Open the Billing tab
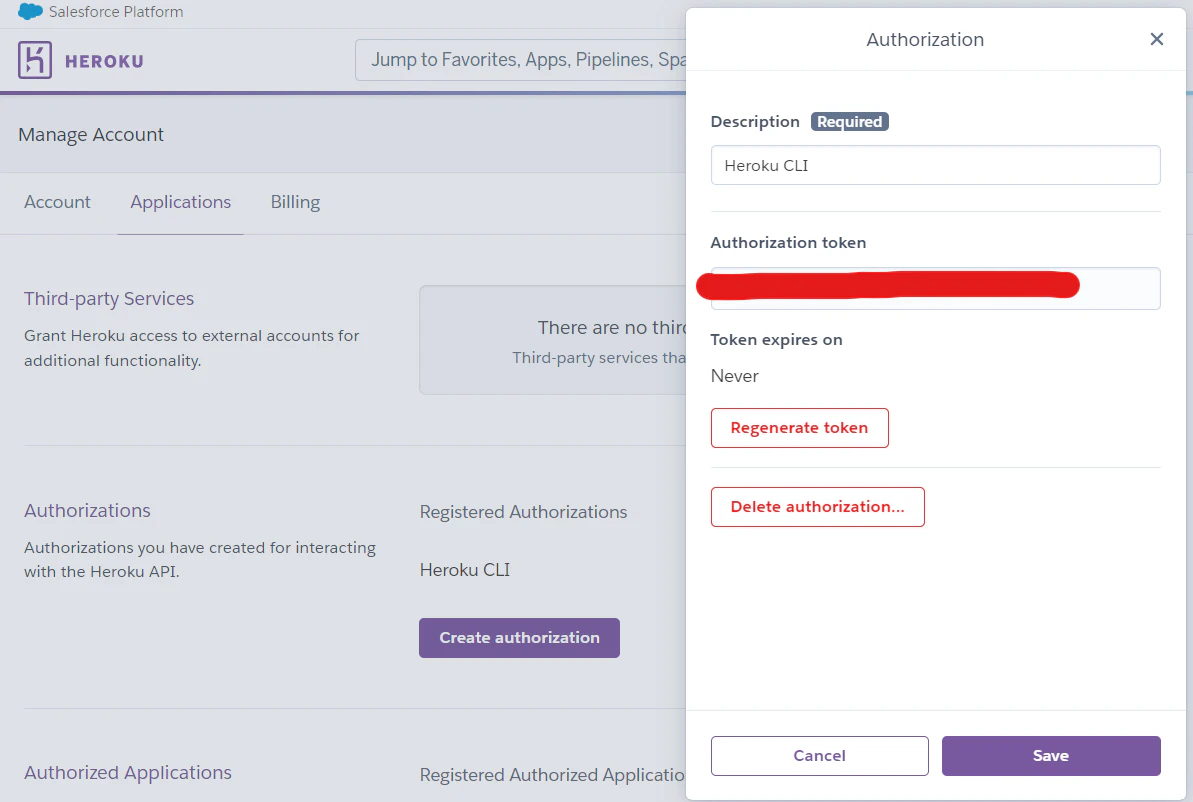The width and height of the screenshot is (1193, 802). pyautogui.click(x=295, y=202)
